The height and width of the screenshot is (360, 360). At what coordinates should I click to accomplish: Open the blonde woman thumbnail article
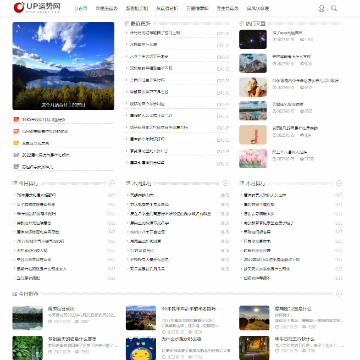253,87
